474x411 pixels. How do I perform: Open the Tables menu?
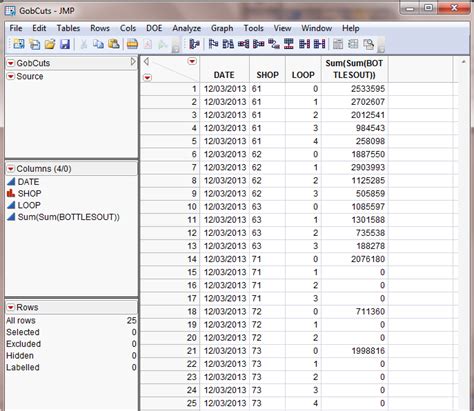(x=68, y=28)
